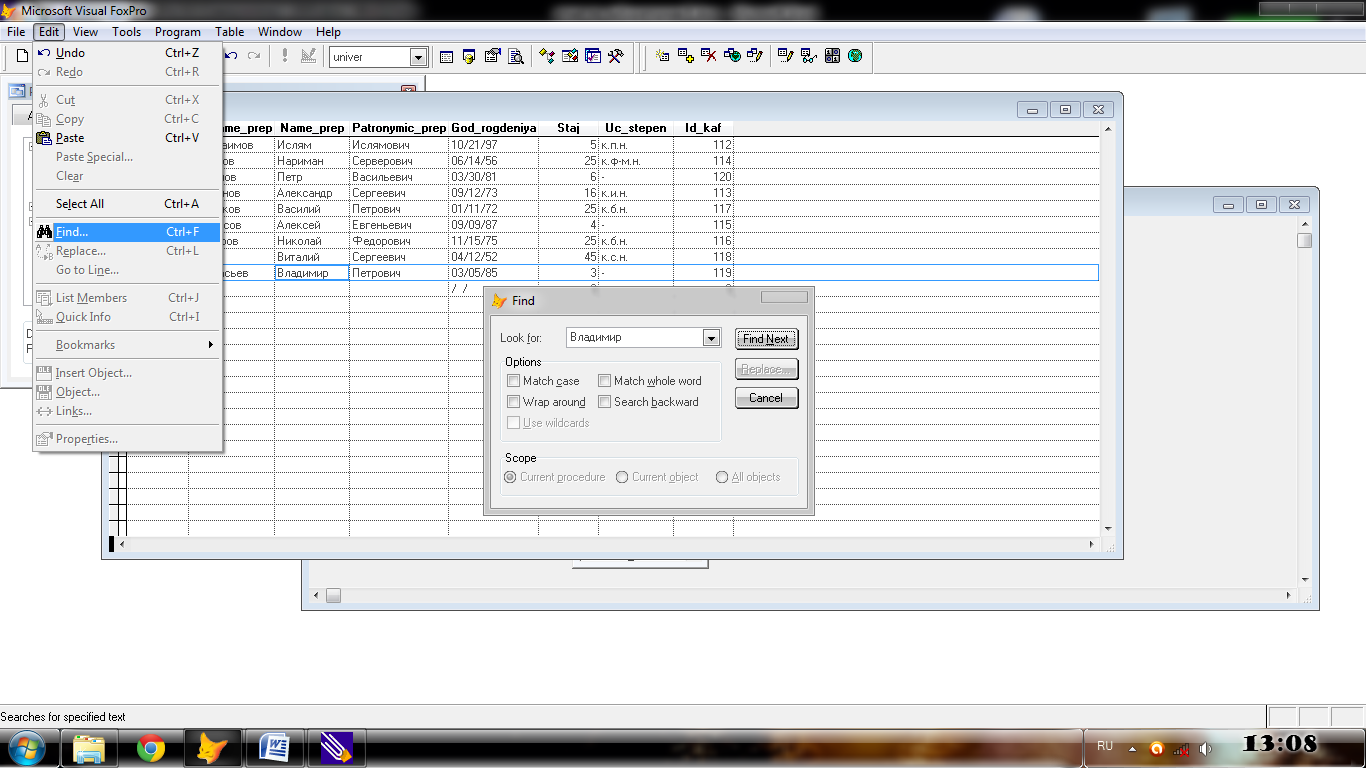Image resolution: width=1366 pixels, height=768 pixels.
Task: Click the Undo arrow icon in the toolbar
Action: click(x=231, y=57)
